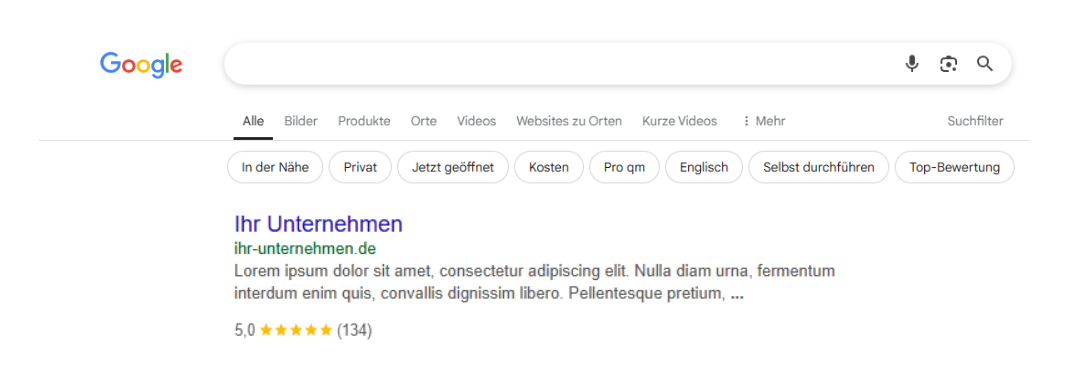
Task: Open the Suchfilter options
Action: [975, 121]
